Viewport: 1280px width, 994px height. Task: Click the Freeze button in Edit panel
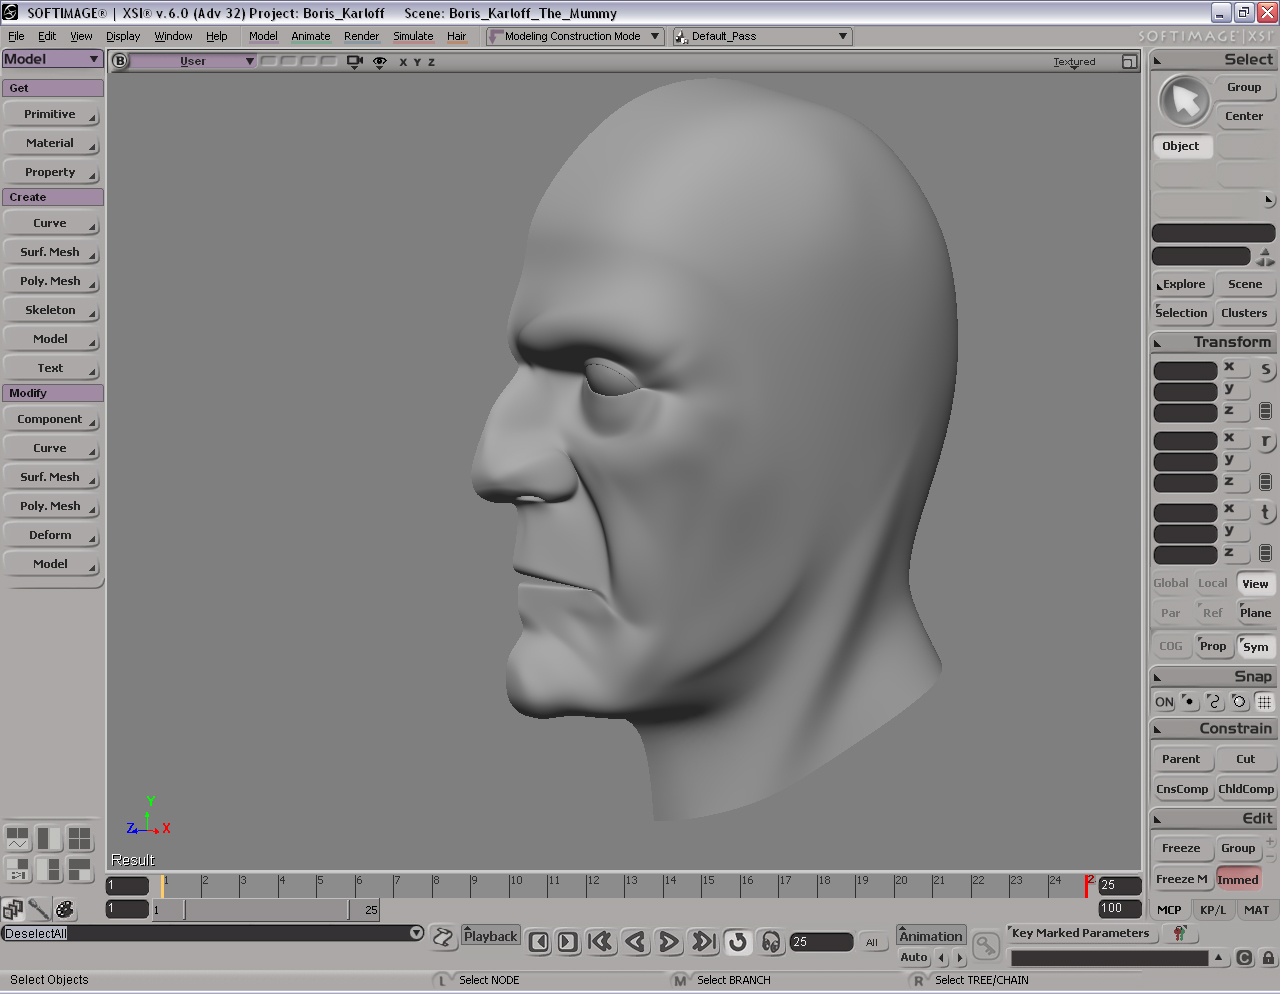(x=1181, y=848)
